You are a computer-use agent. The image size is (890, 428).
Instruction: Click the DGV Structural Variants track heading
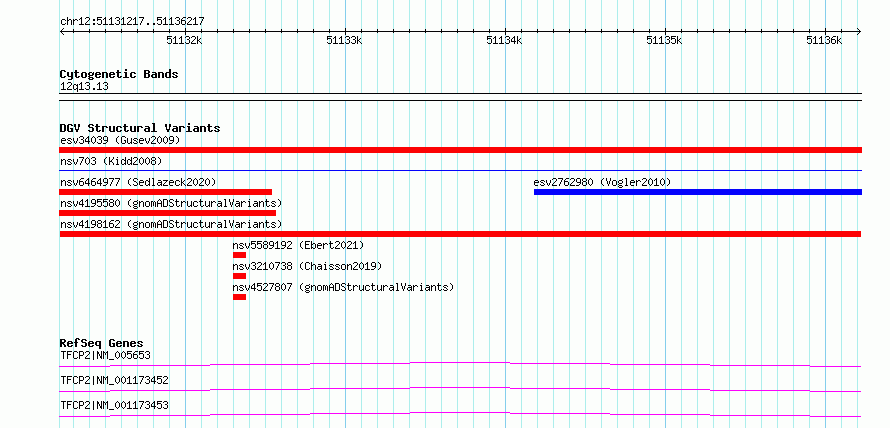pos(140,128)
